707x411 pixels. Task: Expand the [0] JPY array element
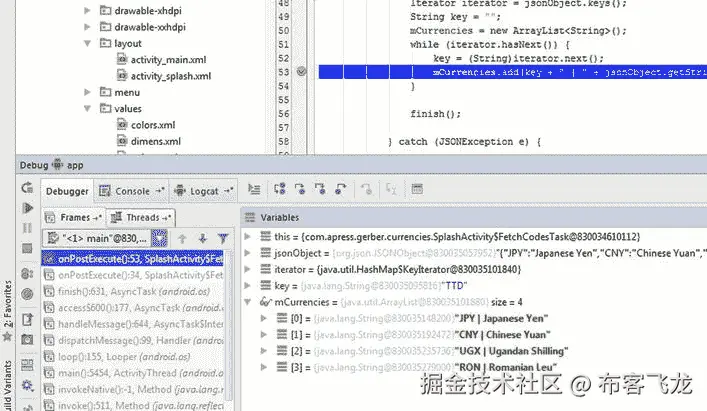[264, 318]
